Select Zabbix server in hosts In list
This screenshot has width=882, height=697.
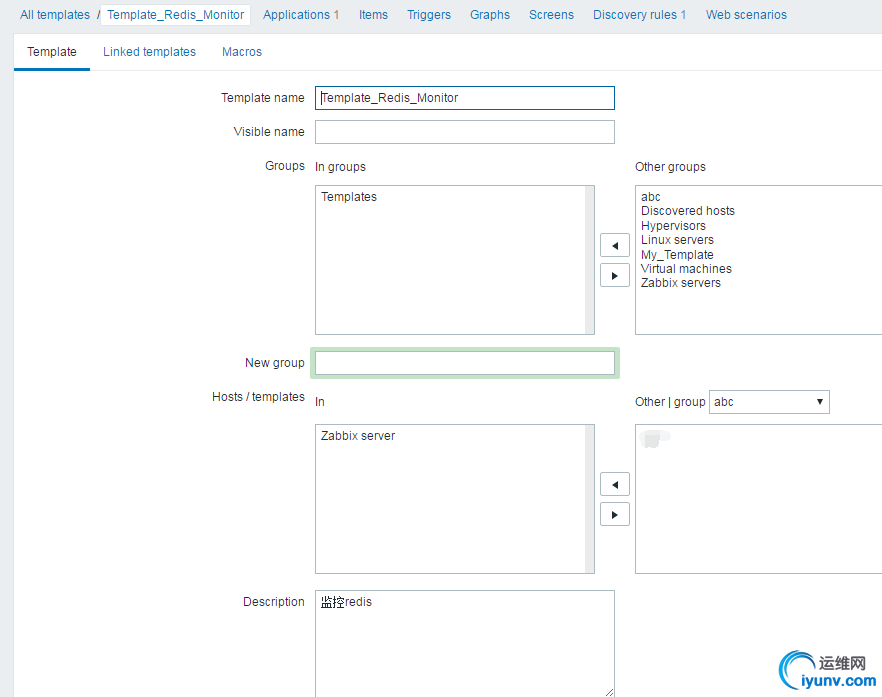(x=358, y=436)
